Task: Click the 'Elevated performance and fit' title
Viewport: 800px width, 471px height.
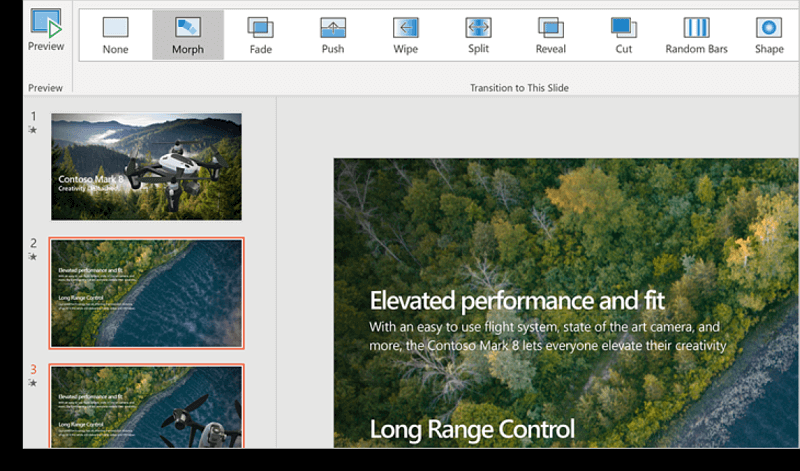Action: pyautogui.click(x=517, y=300)
